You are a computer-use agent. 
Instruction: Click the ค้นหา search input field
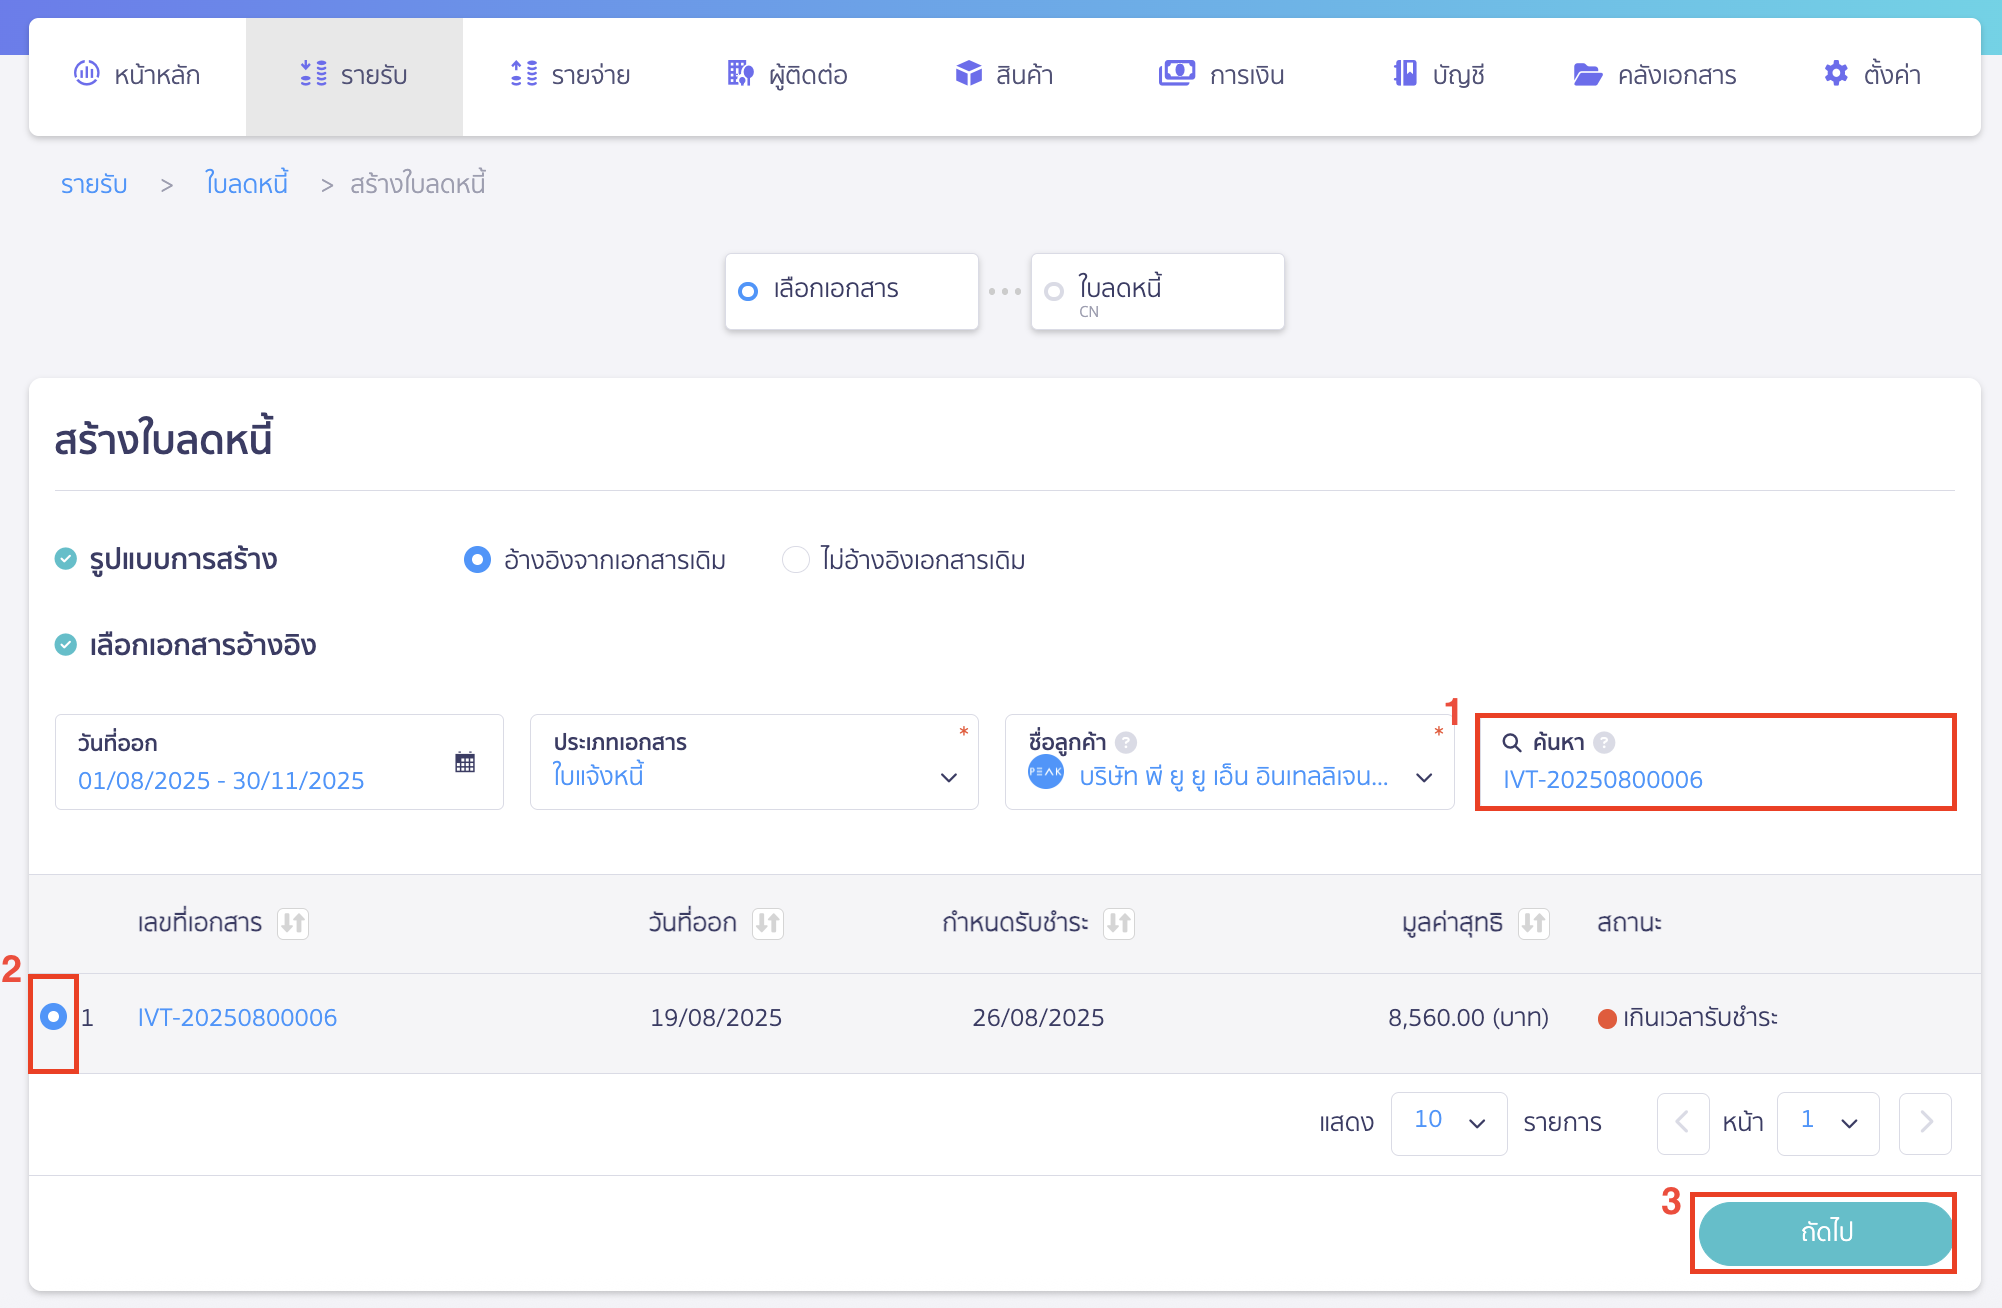pyautogui.click(x=1715, y=779)
